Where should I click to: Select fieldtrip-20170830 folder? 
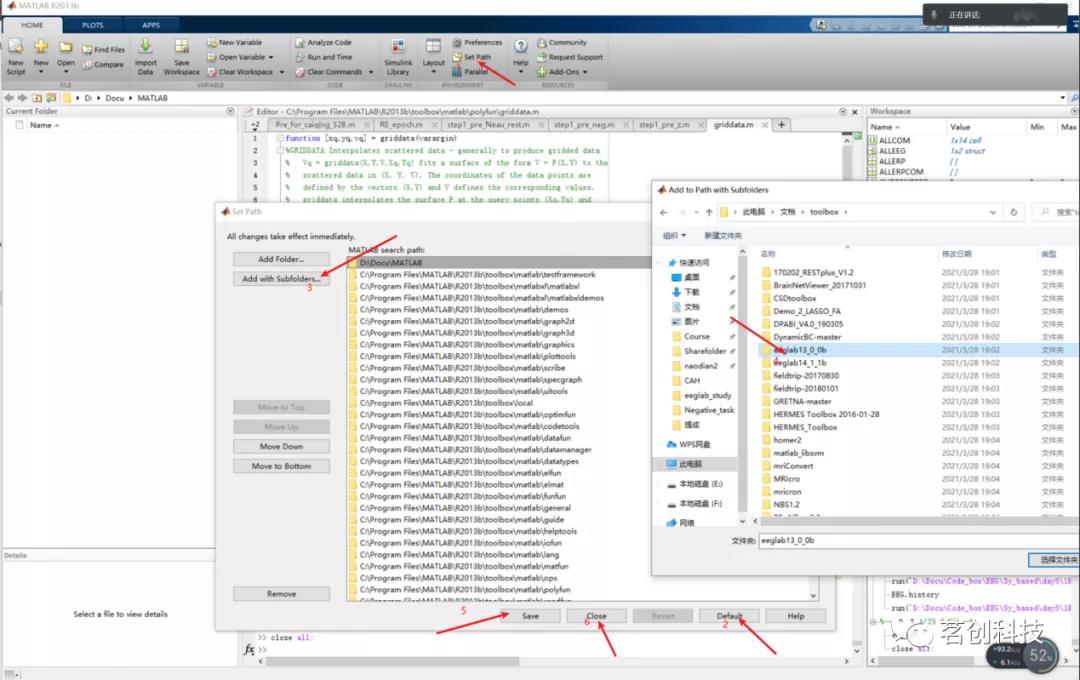pos(806,375)
